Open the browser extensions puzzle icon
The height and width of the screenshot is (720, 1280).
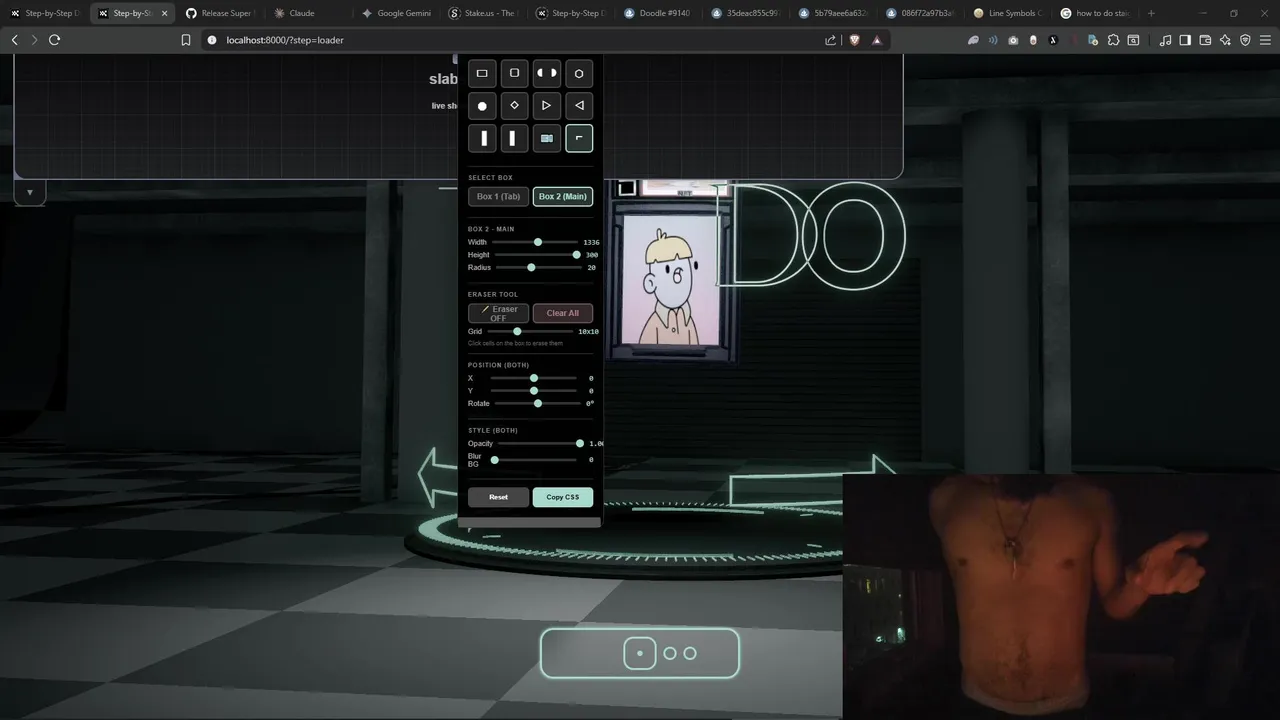[1113, 40]
